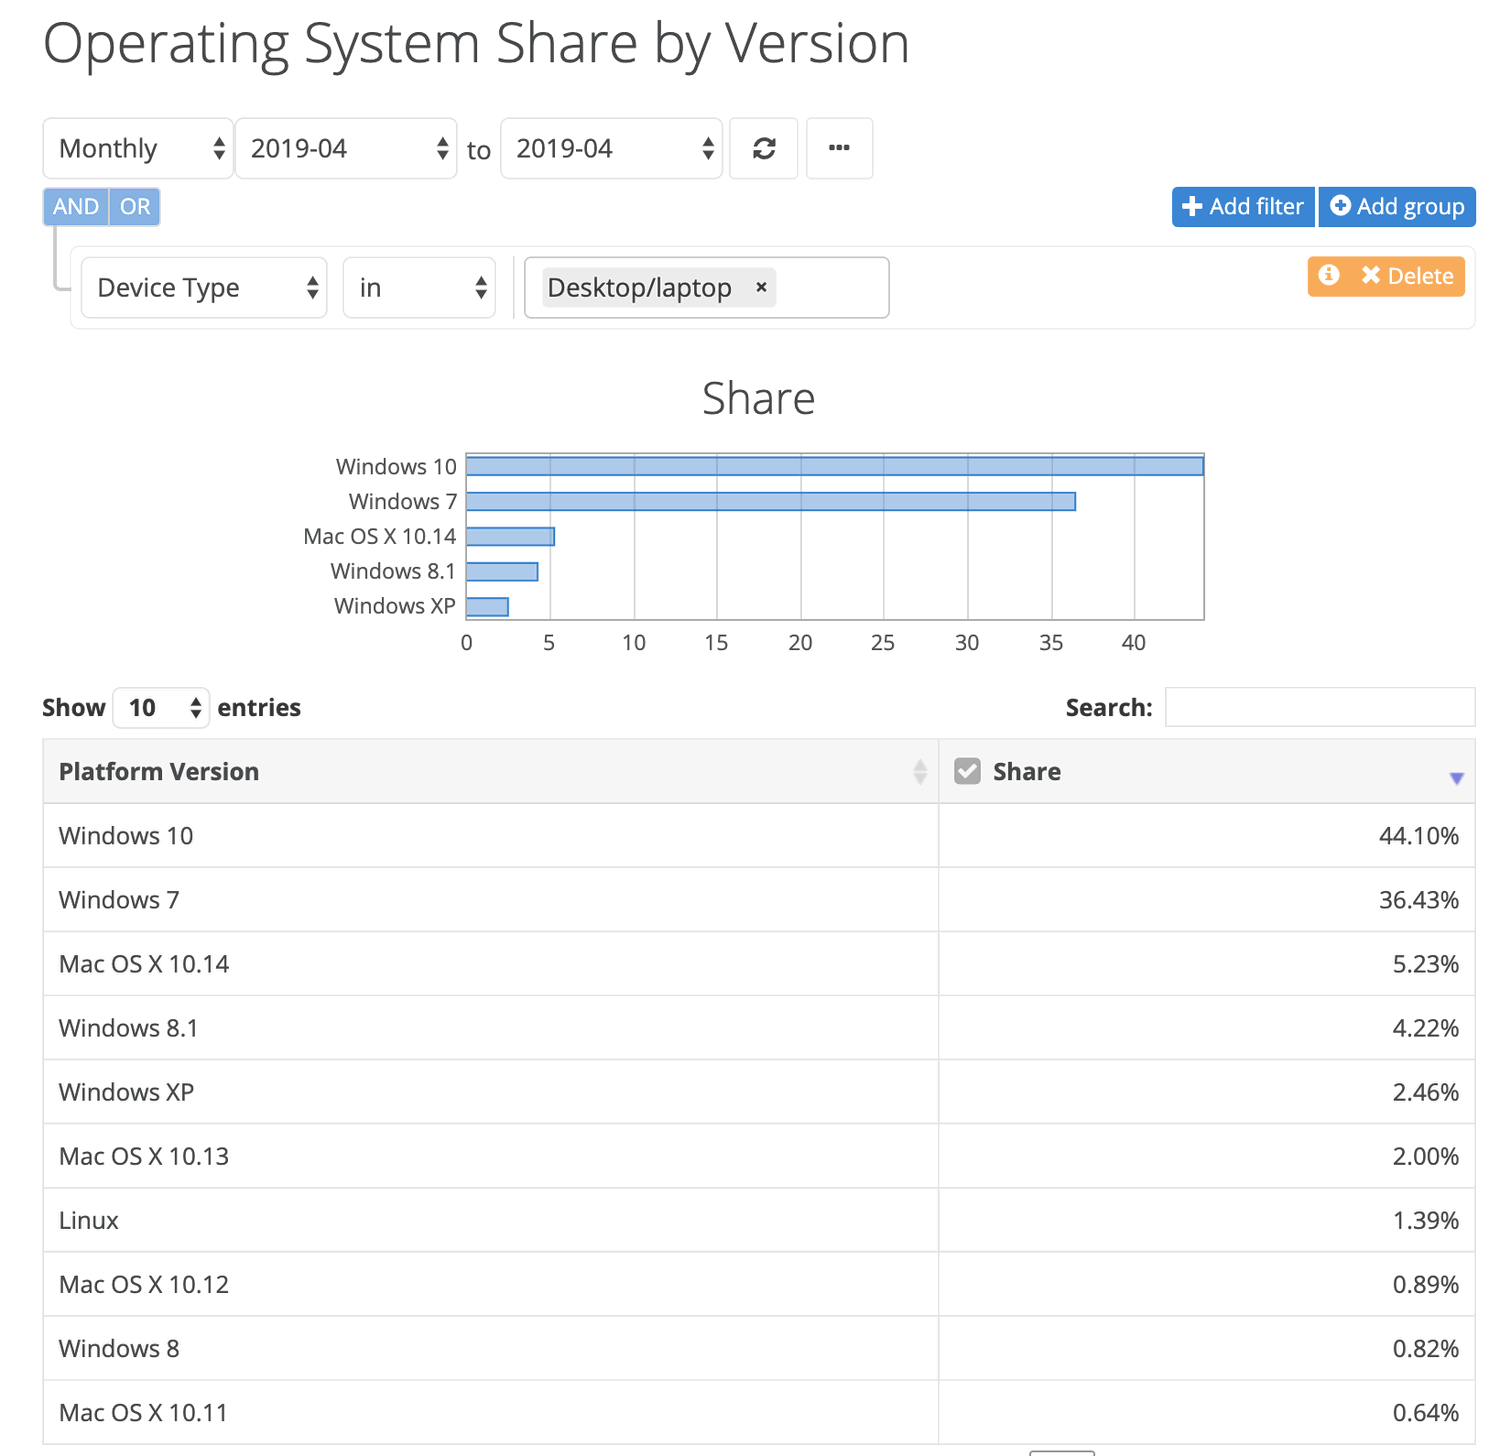1500x1456 pixels.
Task: Click inside the Search field
Action: [1320, 707]
